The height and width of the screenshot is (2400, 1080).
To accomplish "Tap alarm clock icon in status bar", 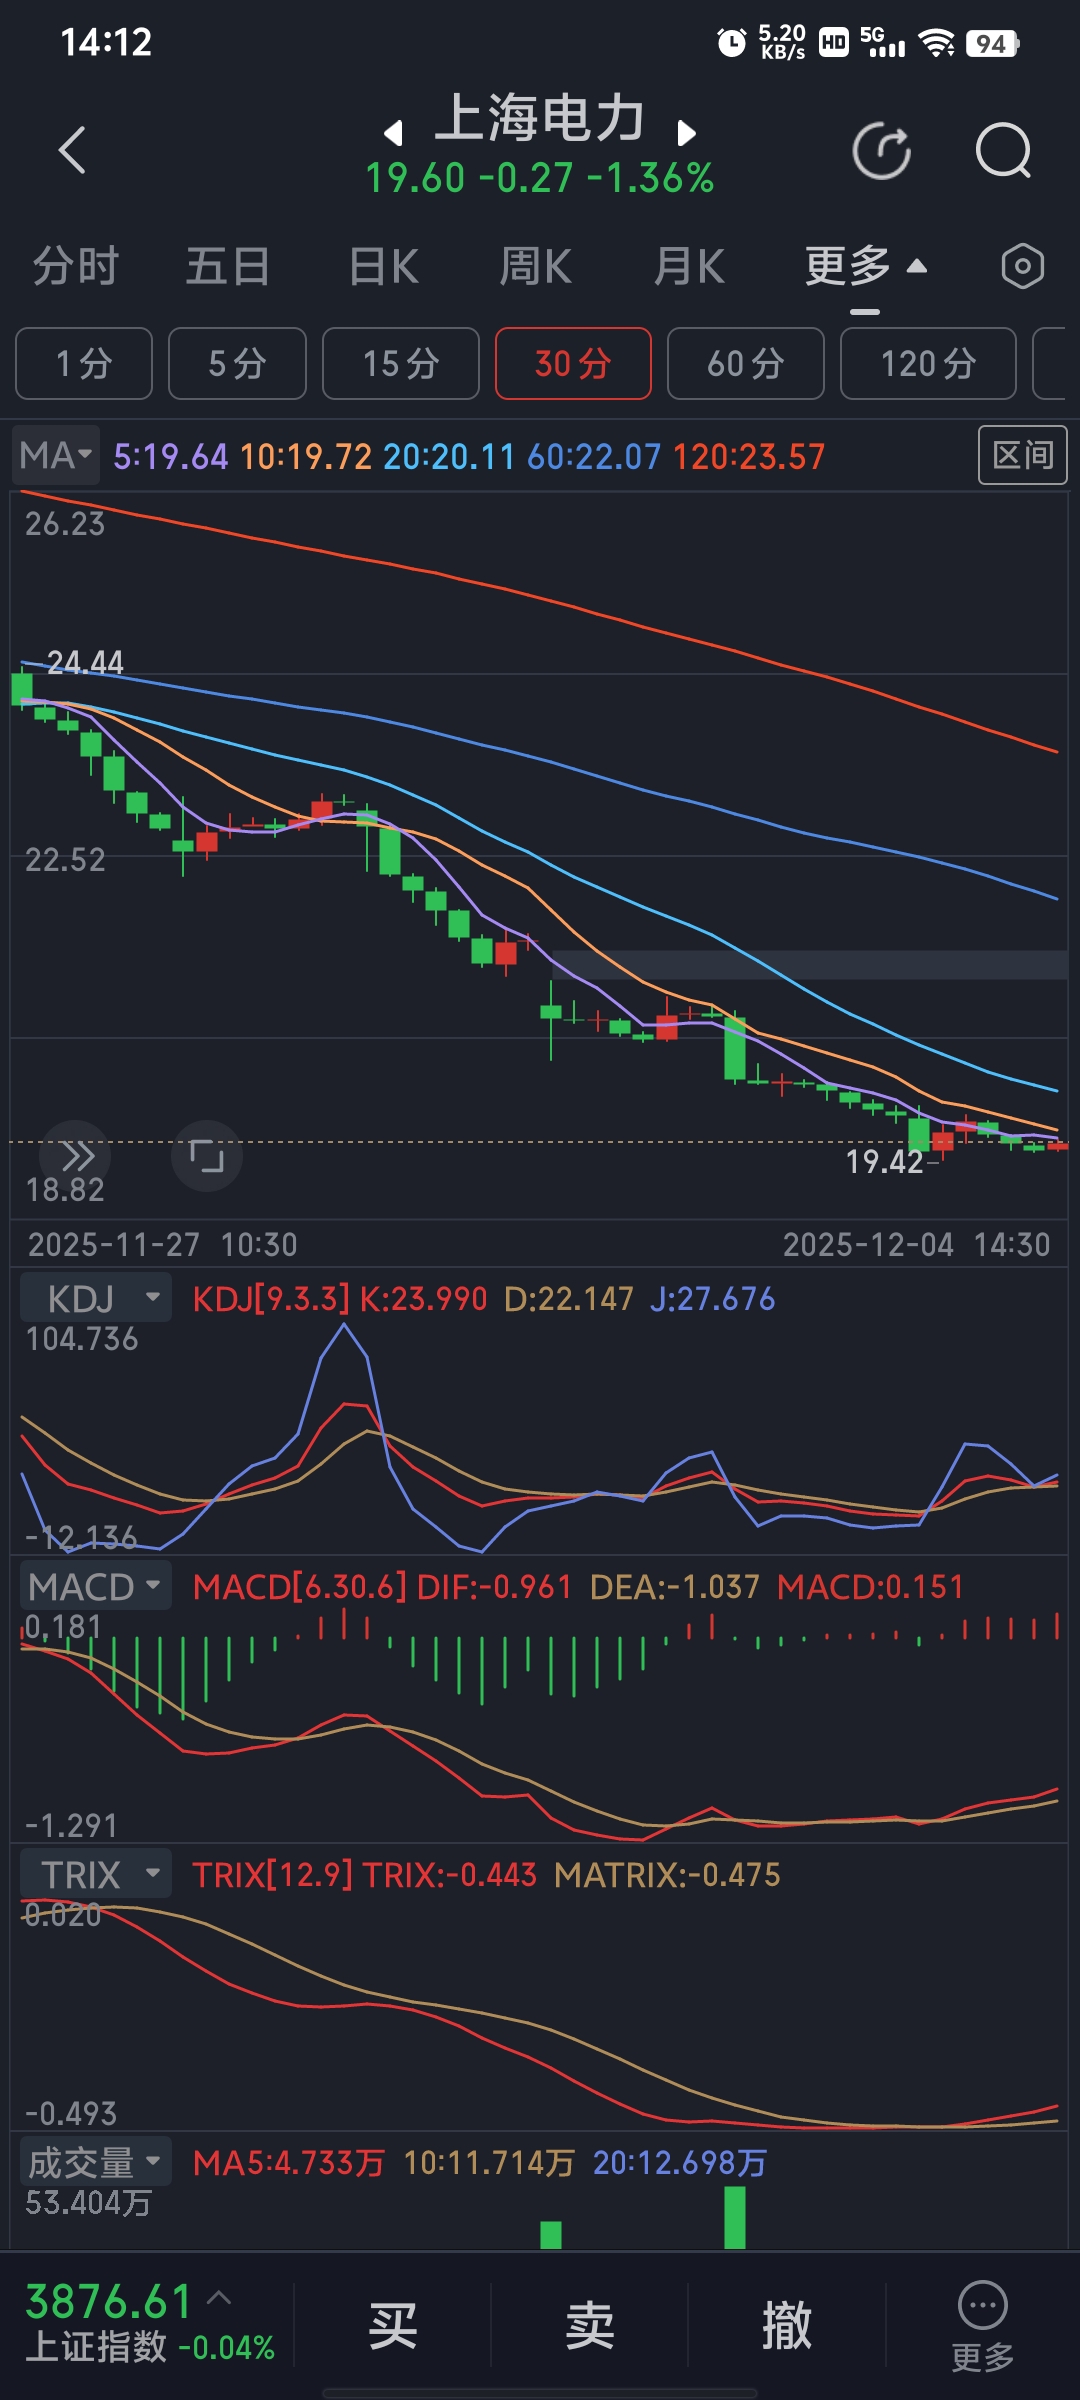I will click(732, 42).
